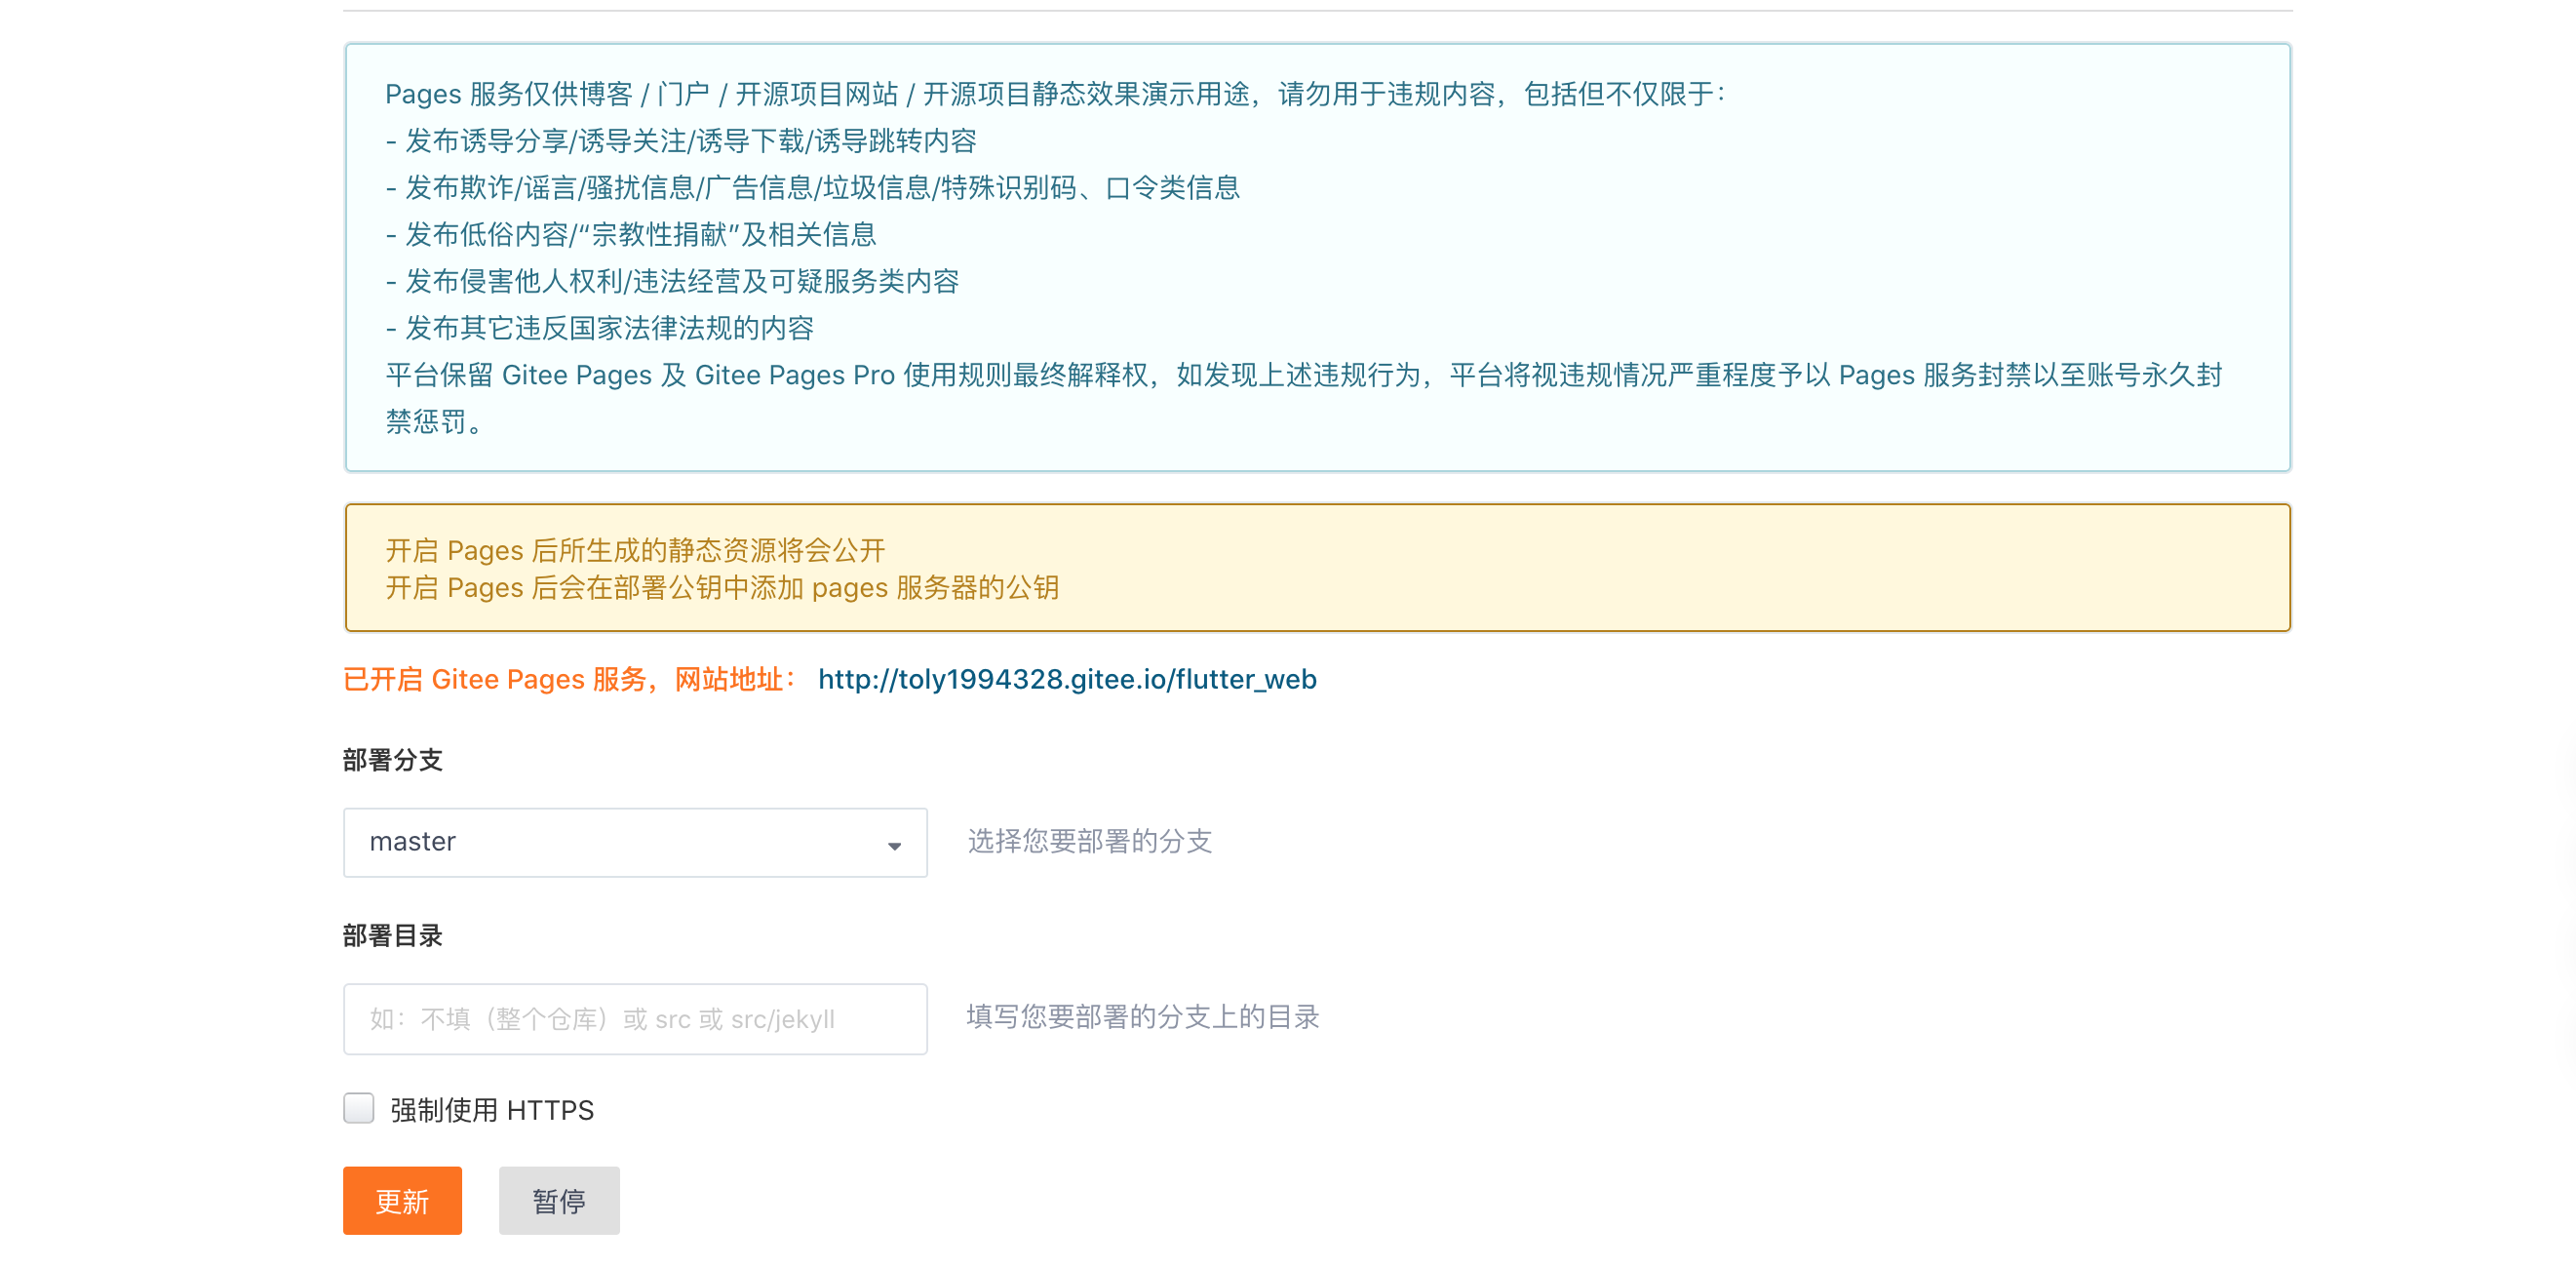Image resolution: width=2576 pixels, height=1268 pixels.
Task: Focus the 部署目录 directory input field
Action: [x=634, y=1018]
